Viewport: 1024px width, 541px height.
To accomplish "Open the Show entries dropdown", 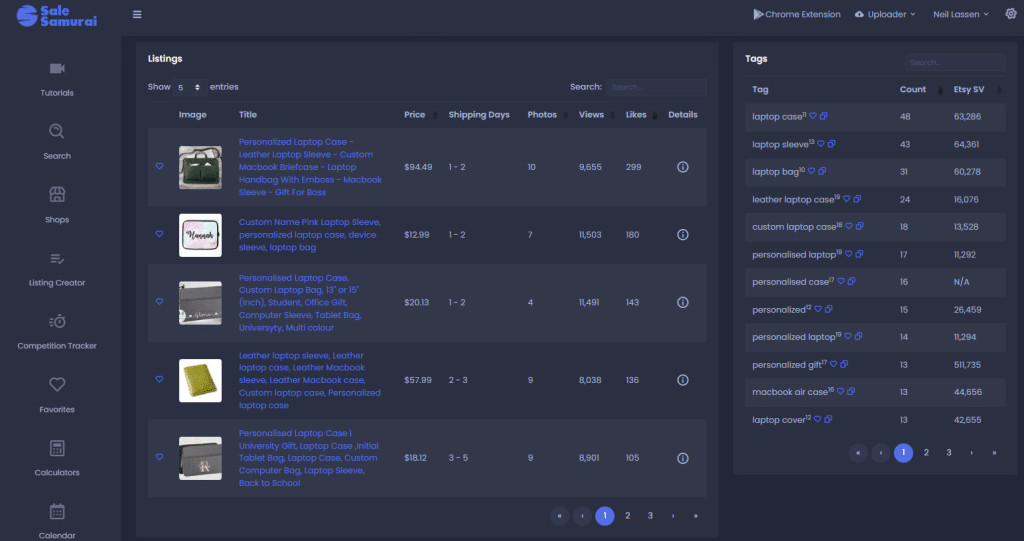I will tap(189, 87).
